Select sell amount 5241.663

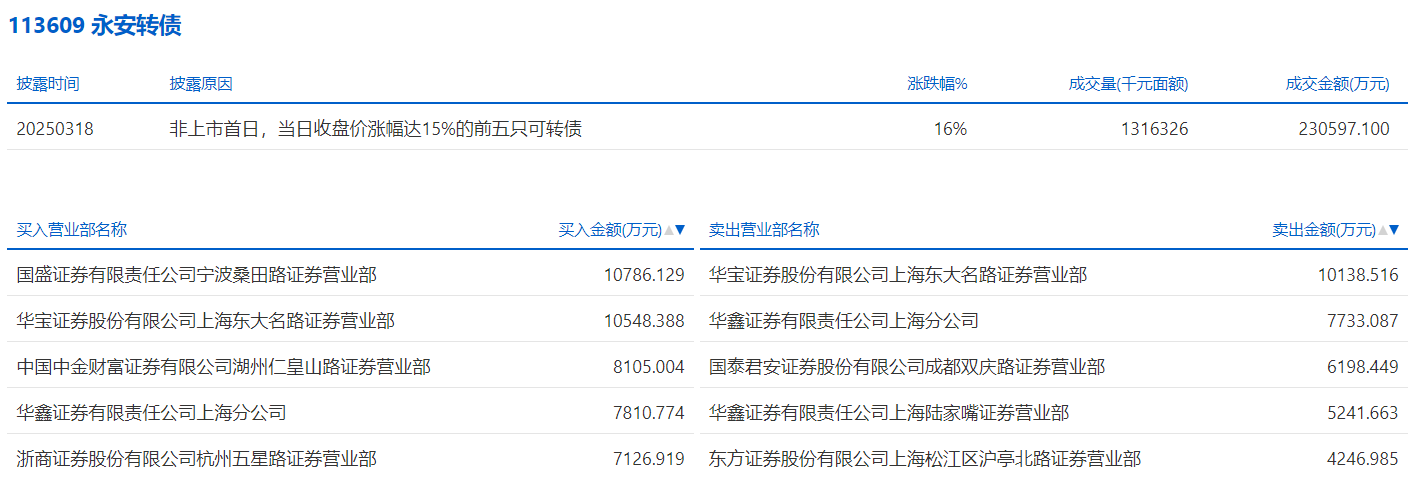tap(1363, 412)
